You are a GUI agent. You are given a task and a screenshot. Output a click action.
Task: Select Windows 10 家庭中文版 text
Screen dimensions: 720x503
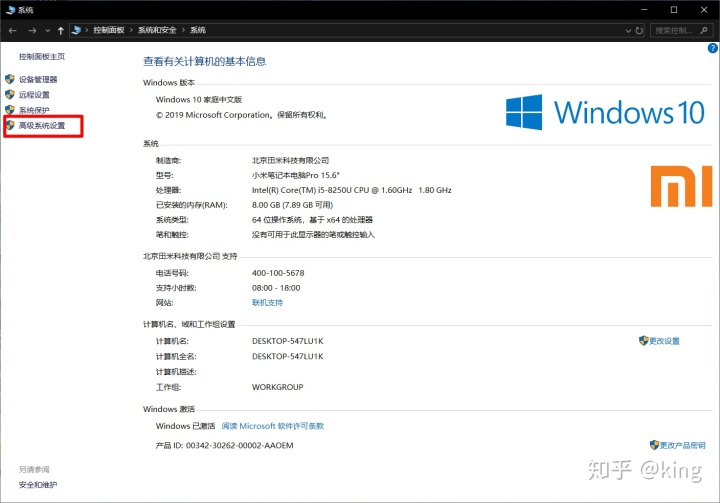[199, 99]
